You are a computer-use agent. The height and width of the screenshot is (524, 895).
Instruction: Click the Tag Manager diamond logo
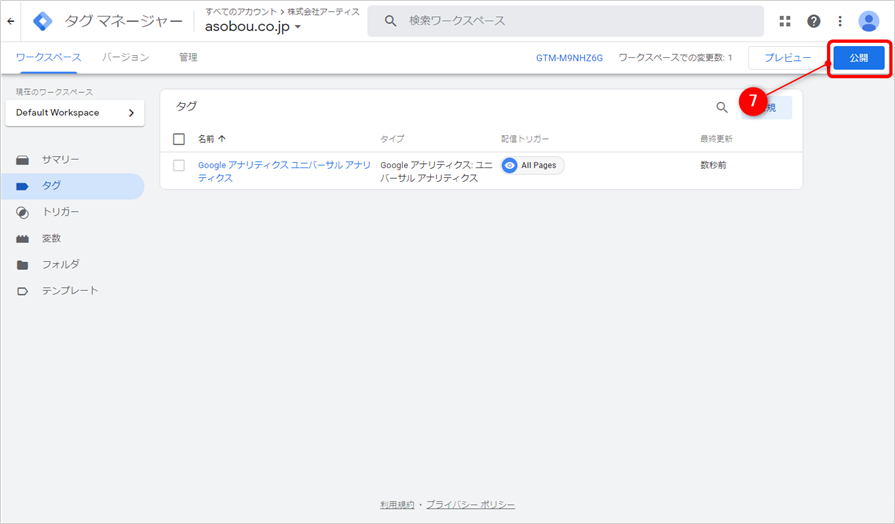(43, 21)
